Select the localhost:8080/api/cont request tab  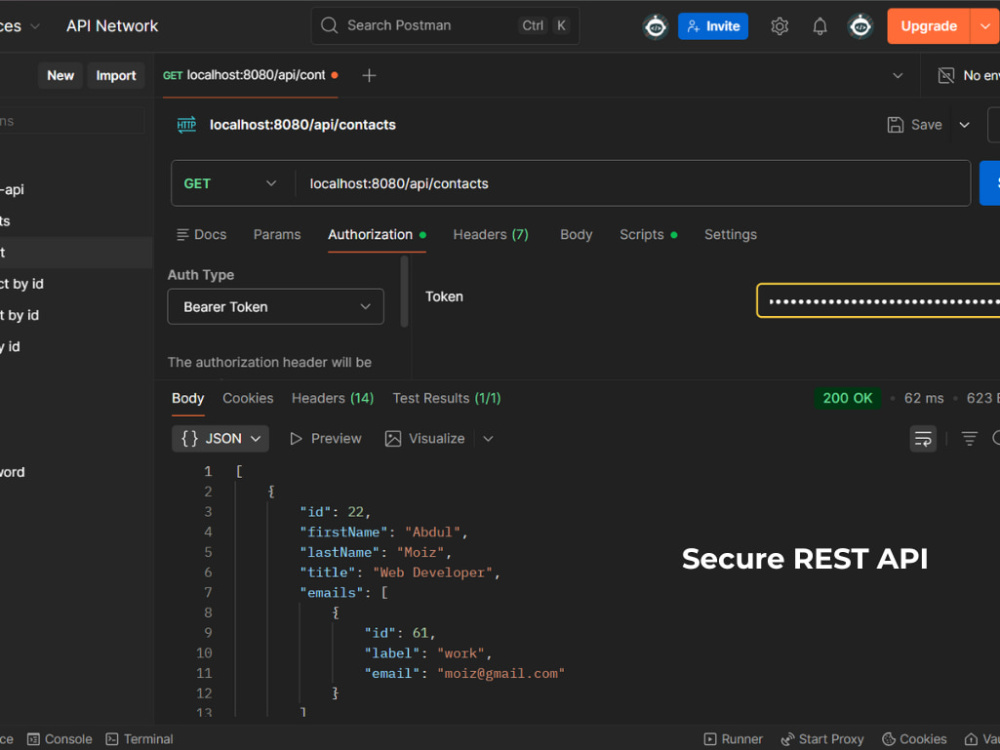(x=250, y=75)
